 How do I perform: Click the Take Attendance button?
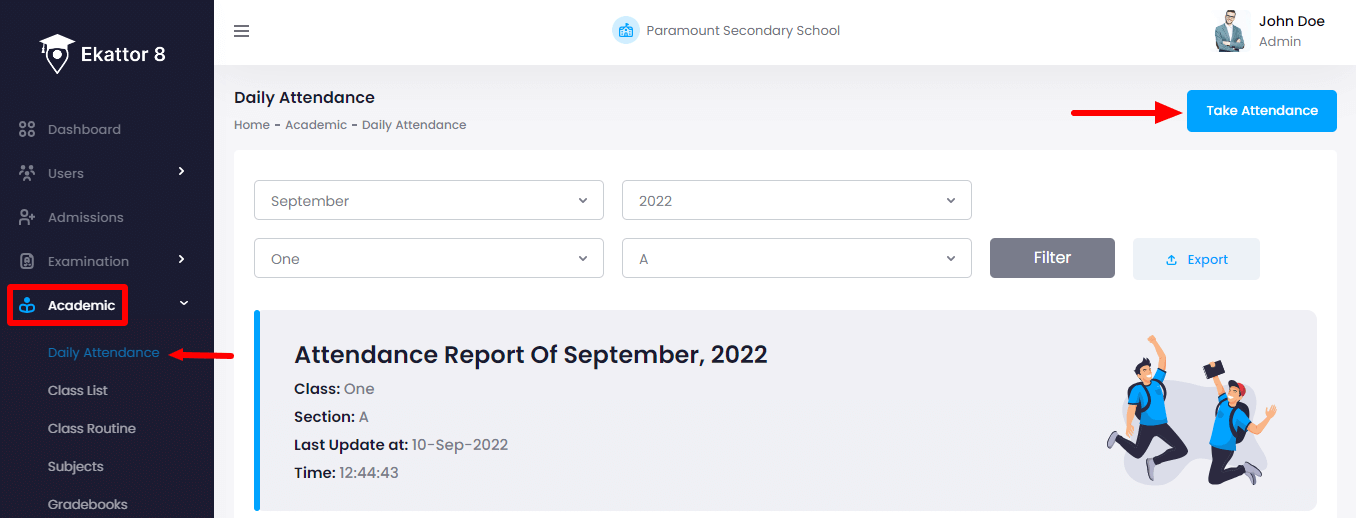coord(1261,111)
